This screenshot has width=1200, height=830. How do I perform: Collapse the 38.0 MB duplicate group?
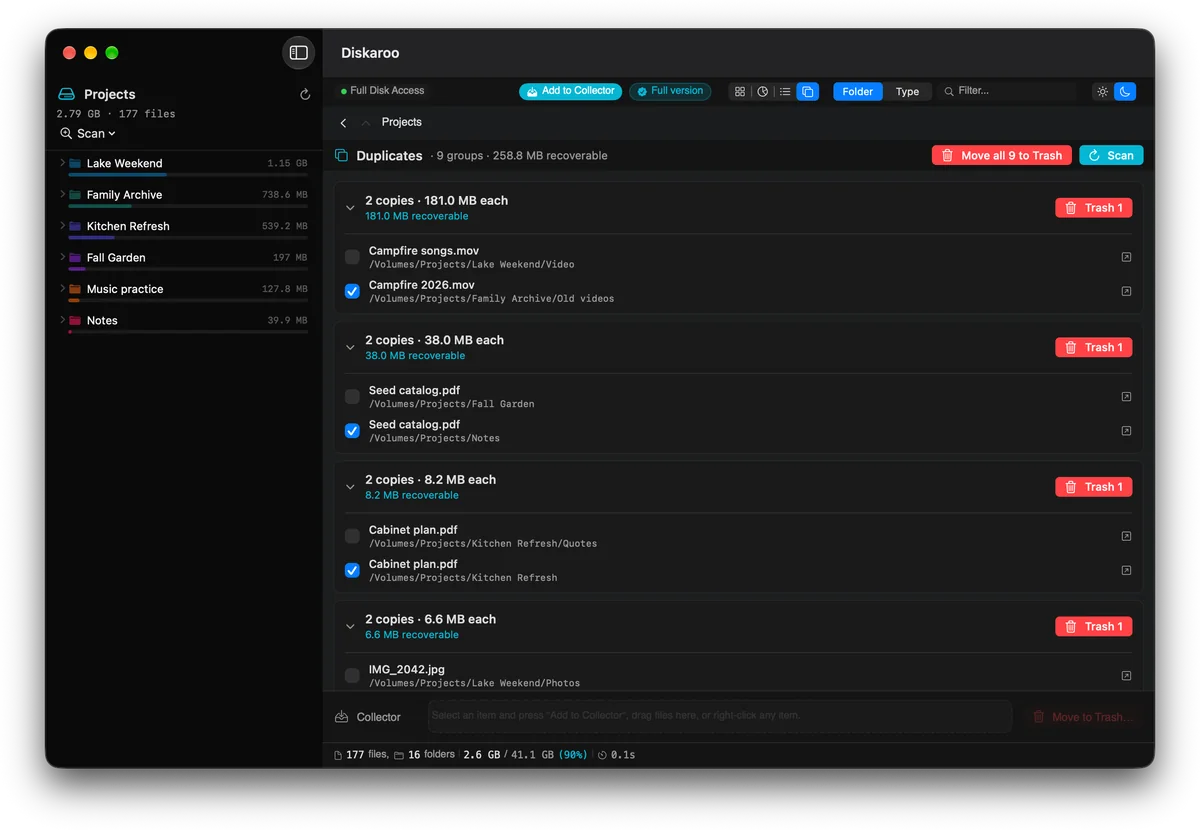(x=350, y=347)
